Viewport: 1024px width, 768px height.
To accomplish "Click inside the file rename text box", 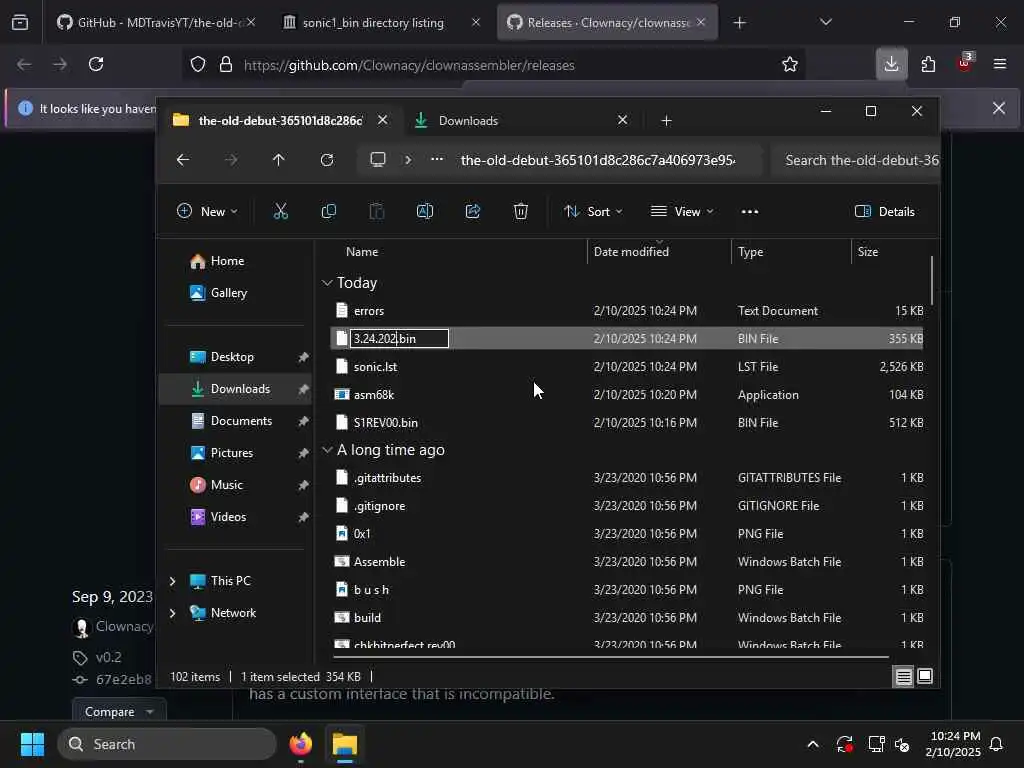I will coord(399,338).
